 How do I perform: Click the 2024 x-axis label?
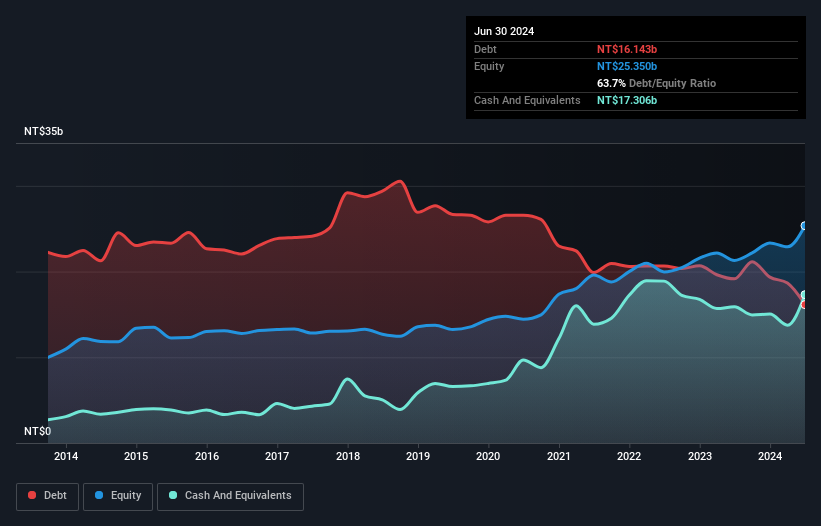point(770,456)
